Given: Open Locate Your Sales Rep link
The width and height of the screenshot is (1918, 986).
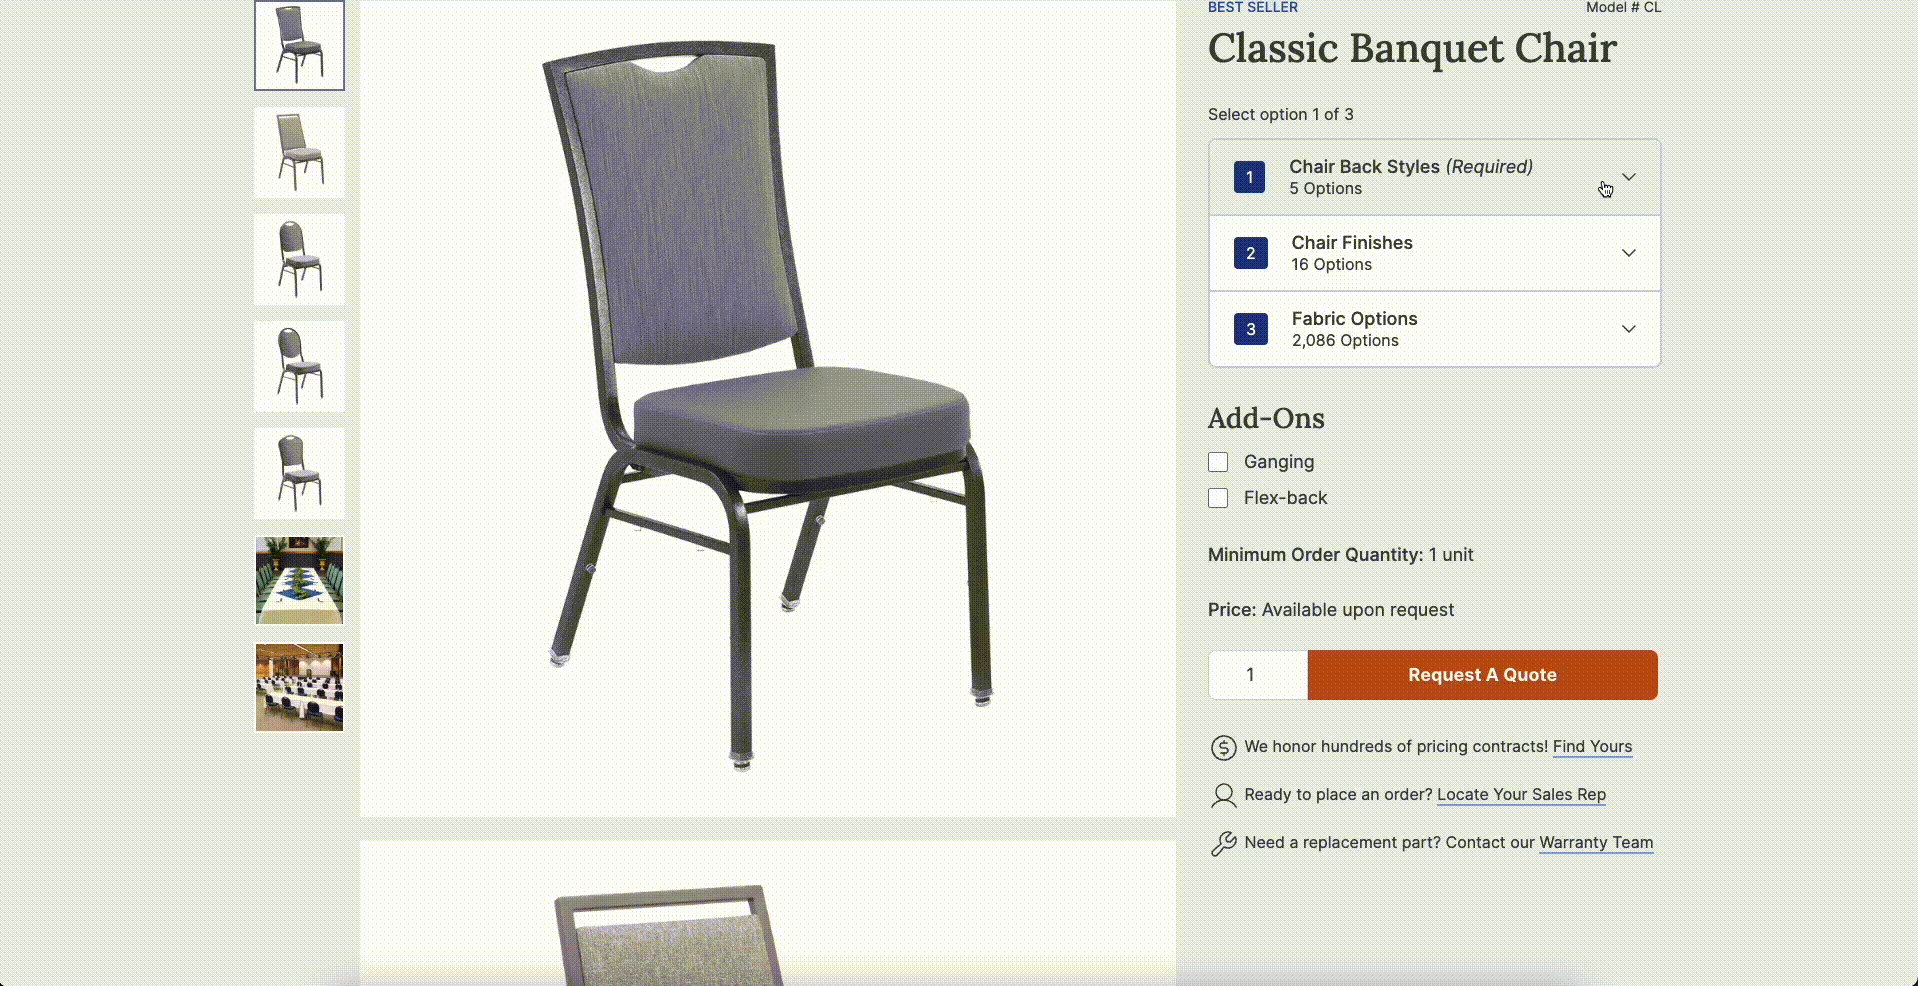Looking at the screenshot, I should (x=1521, y=795).
